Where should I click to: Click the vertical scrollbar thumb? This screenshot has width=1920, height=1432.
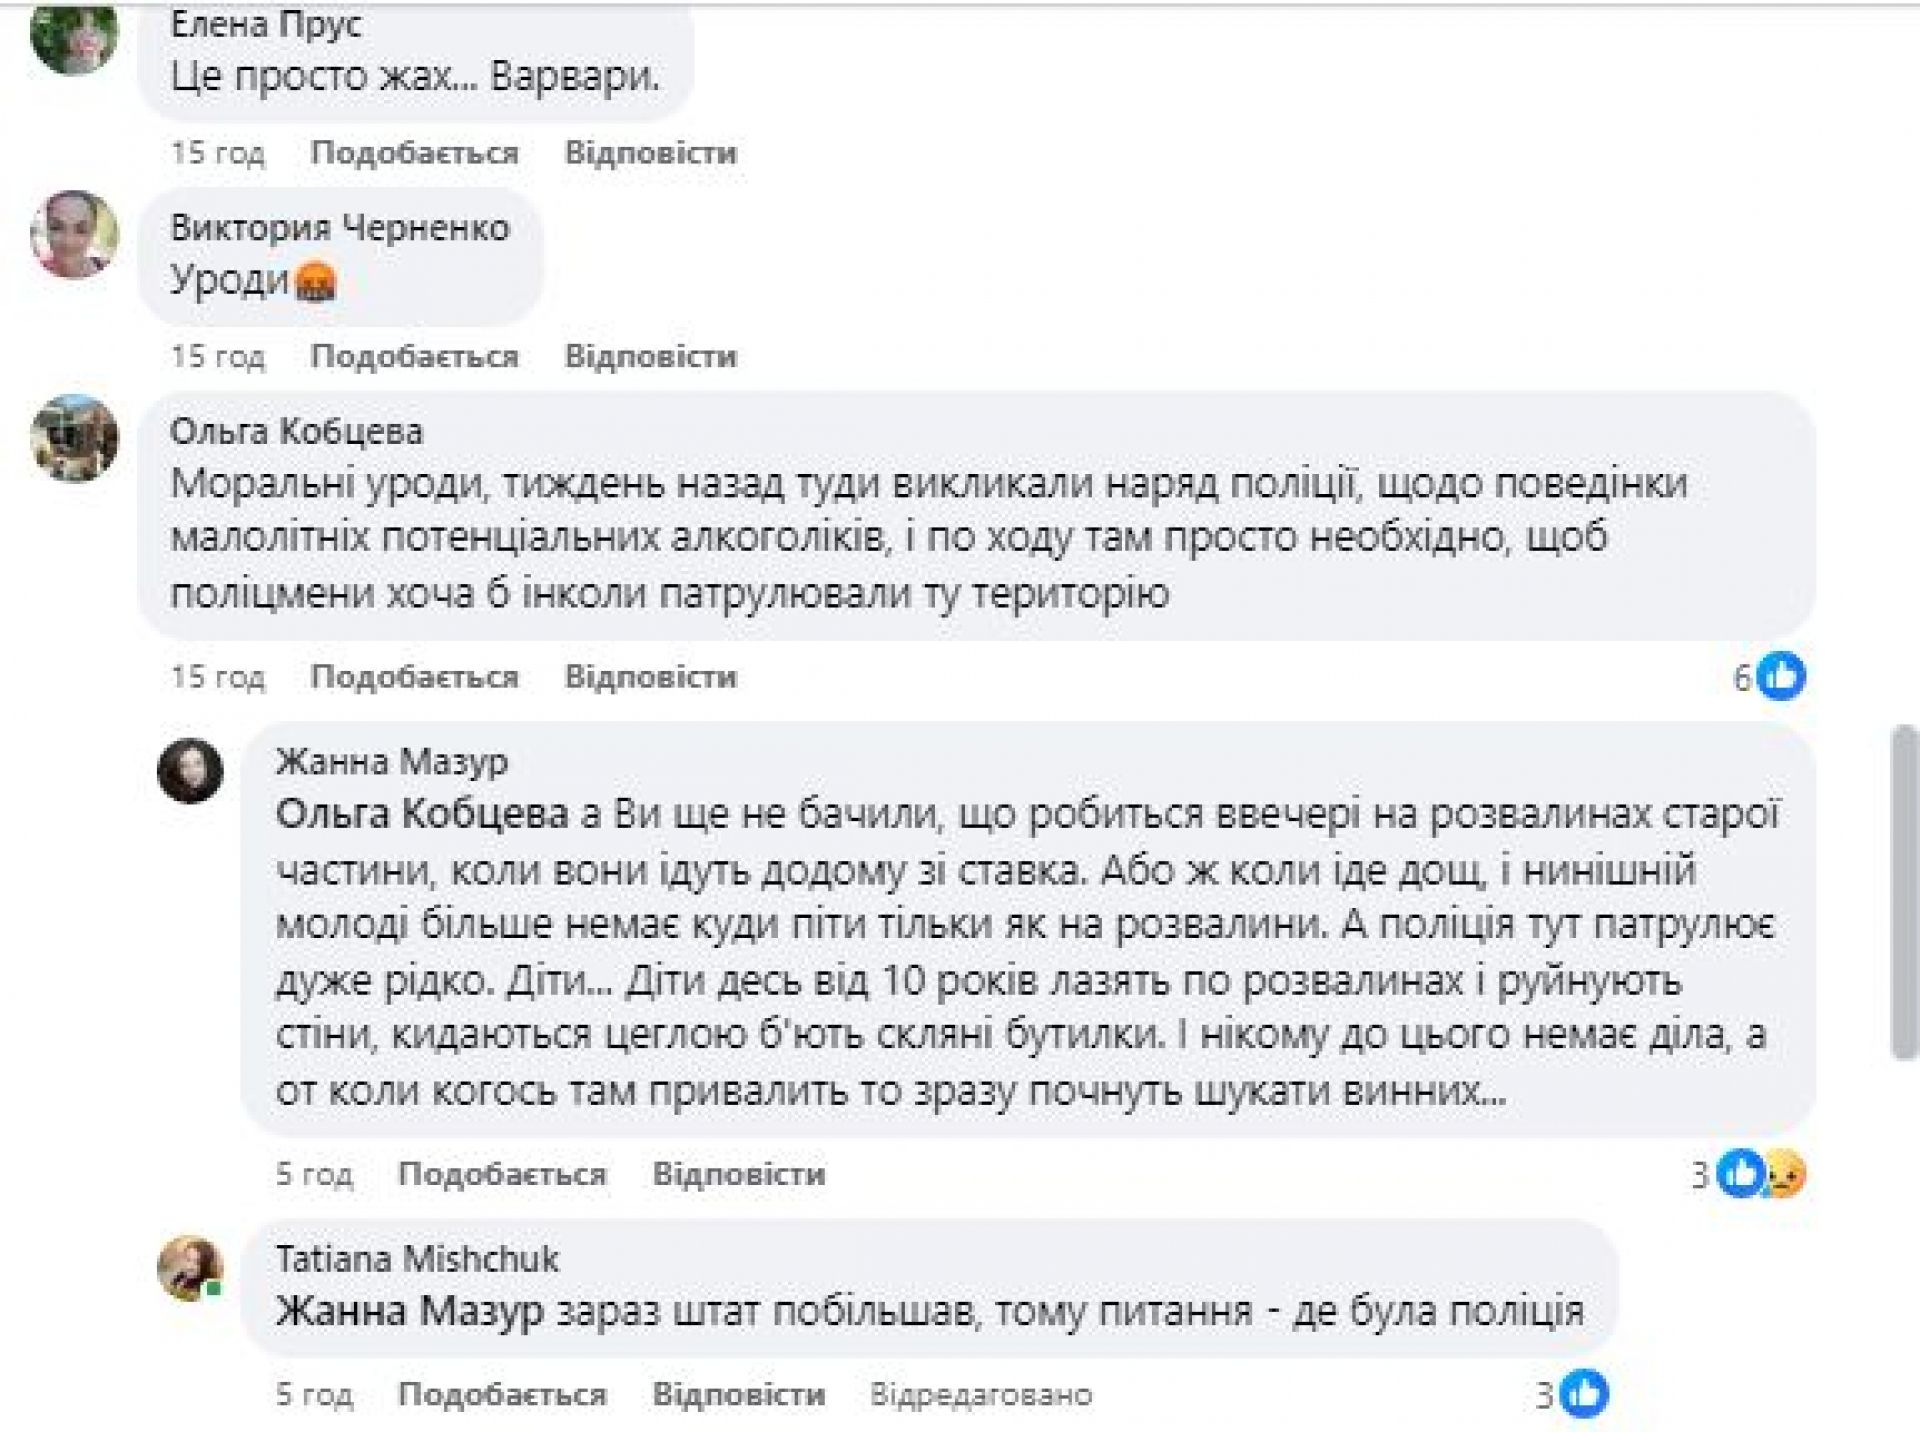(1904, 890)
